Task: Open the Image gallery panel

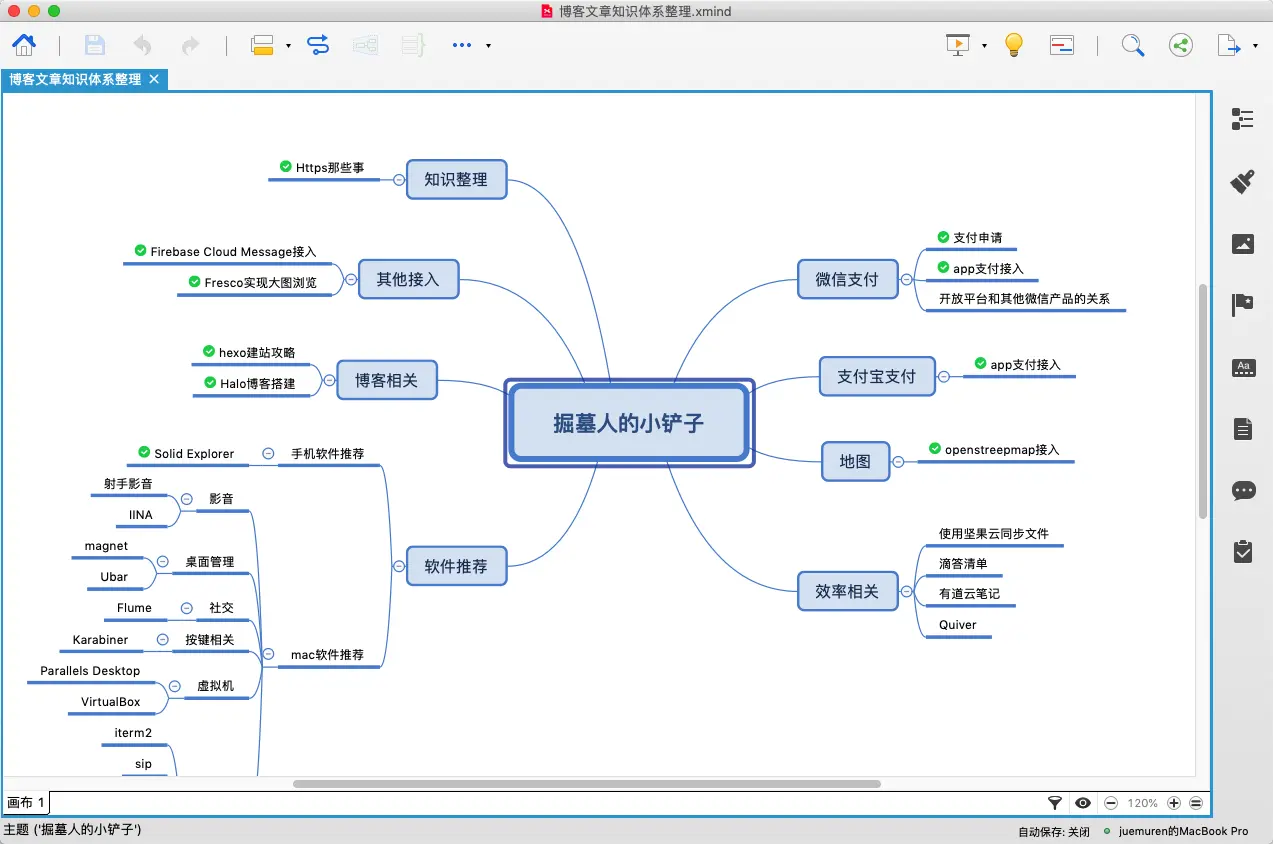Action: [x=1243, y=243]
